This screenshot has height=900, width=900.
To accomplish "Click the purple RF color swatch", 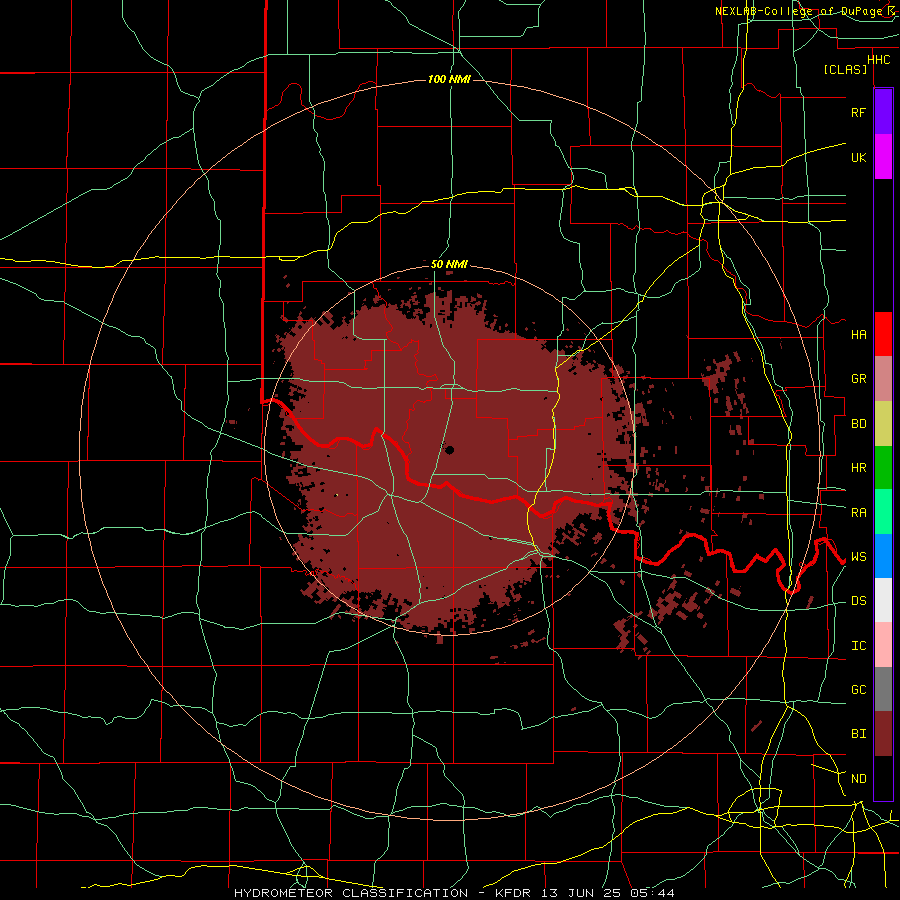I will [883, 112].
